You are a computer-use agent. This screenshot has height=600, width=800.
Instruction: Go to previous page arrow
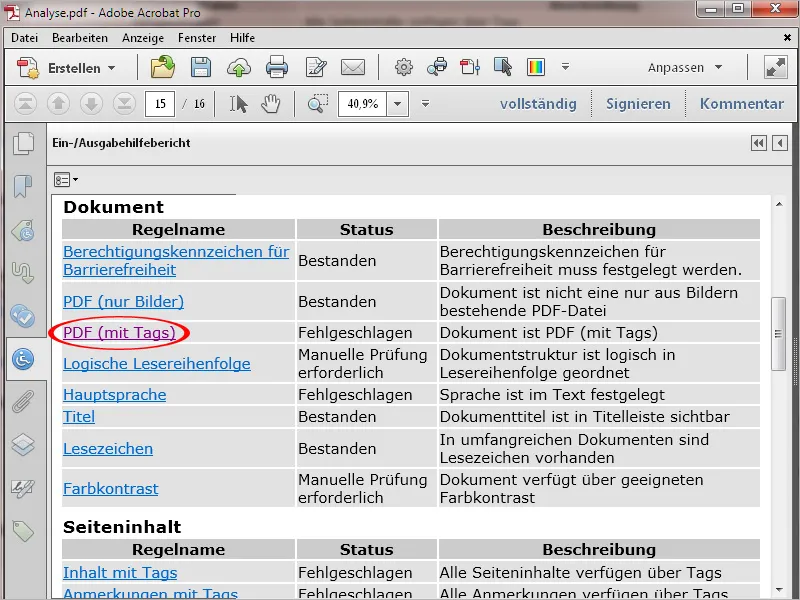[58, 104]
